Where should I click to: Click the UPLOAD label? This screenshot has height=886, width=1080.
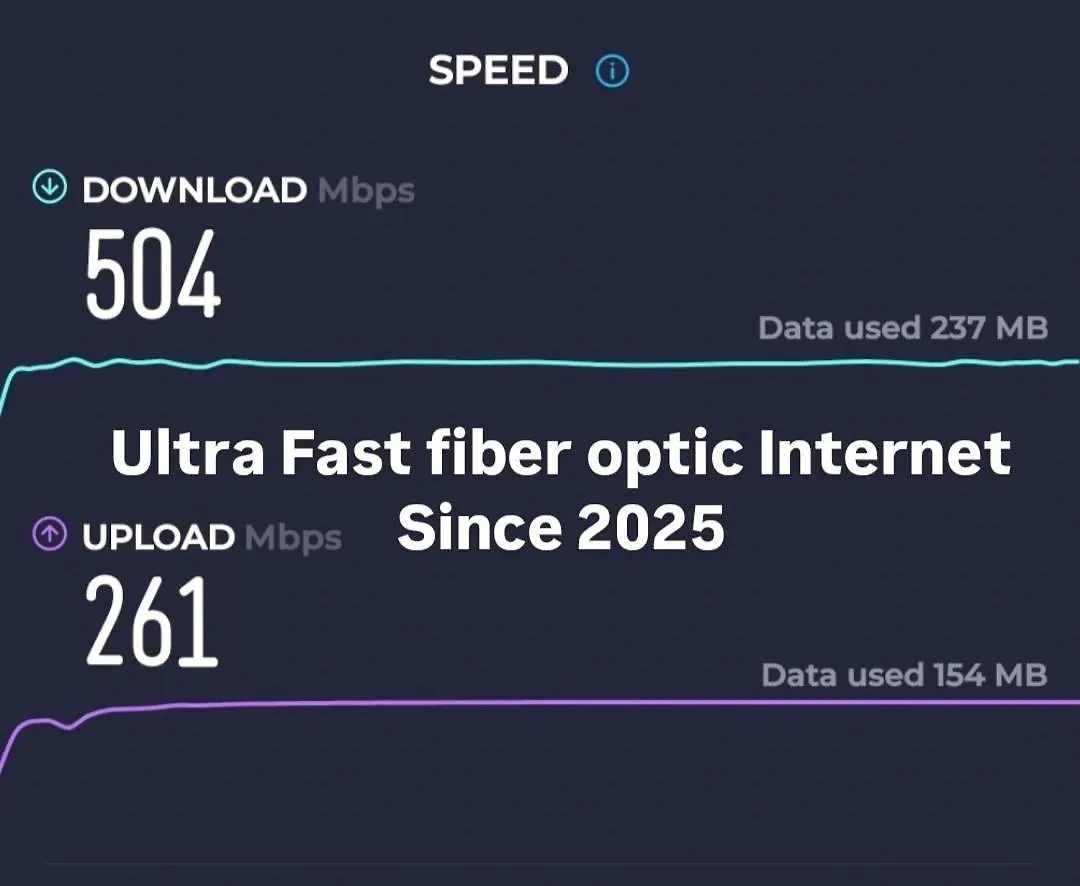[x=159, y=537]
